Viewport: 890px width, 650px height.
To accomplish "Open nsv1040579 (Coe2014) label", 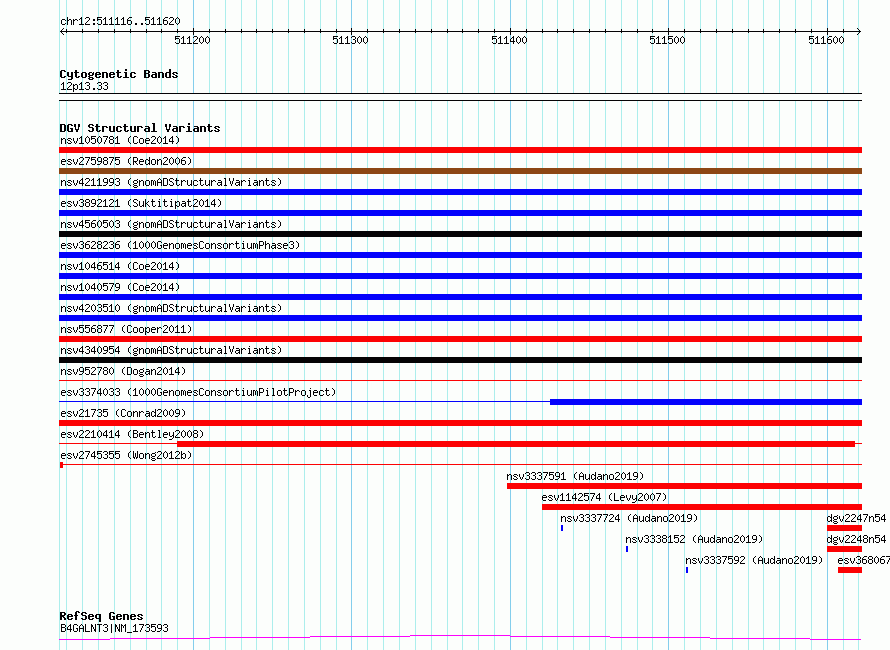I will coord(120,287).
